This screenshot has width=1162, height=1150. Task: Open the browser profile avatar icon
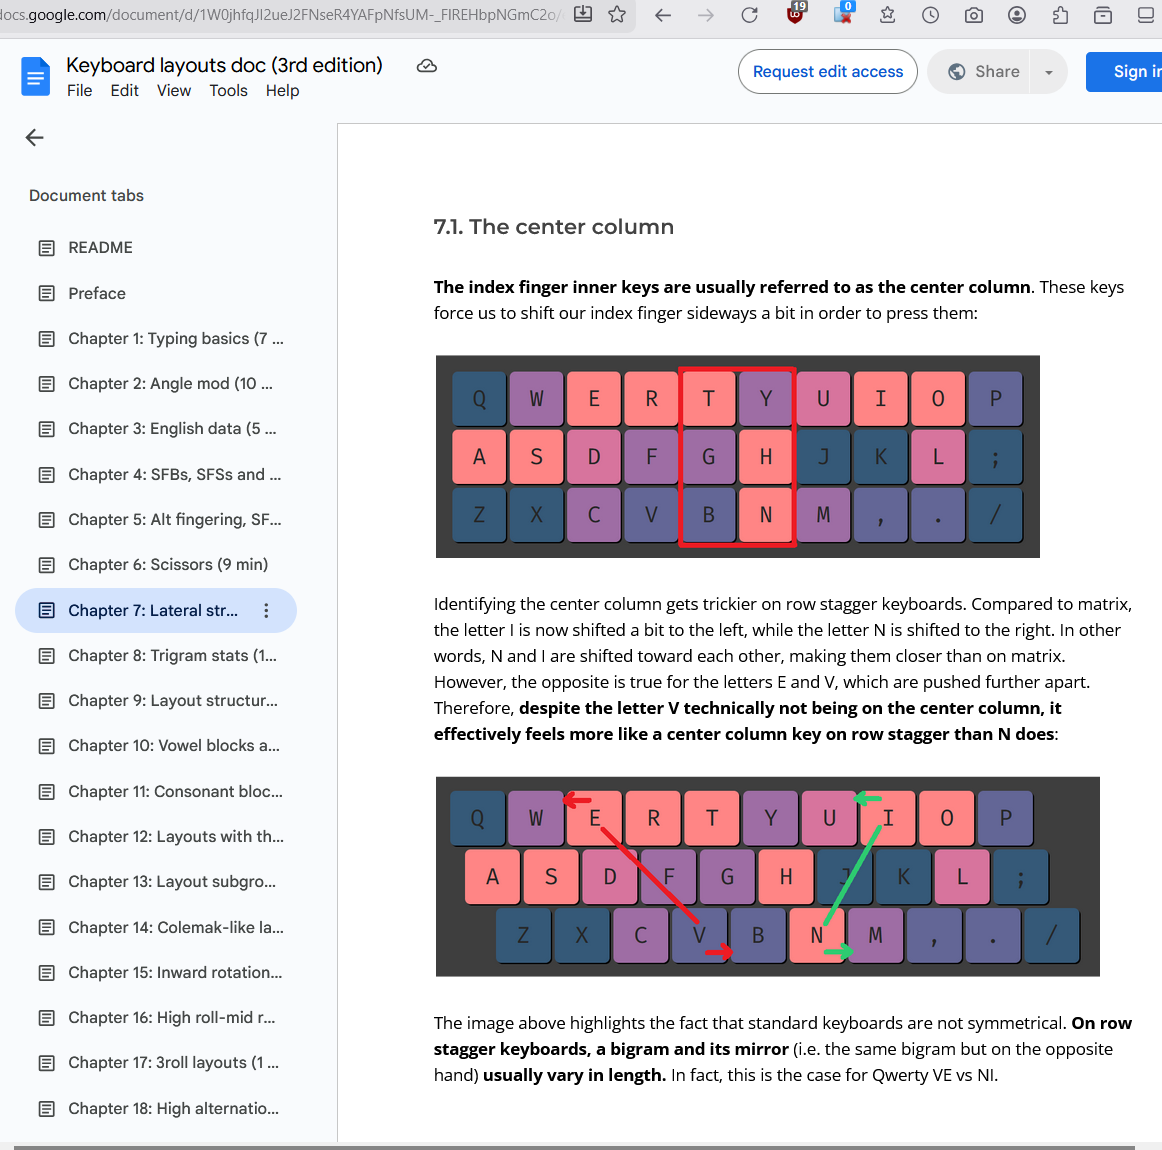point(1017,16)
